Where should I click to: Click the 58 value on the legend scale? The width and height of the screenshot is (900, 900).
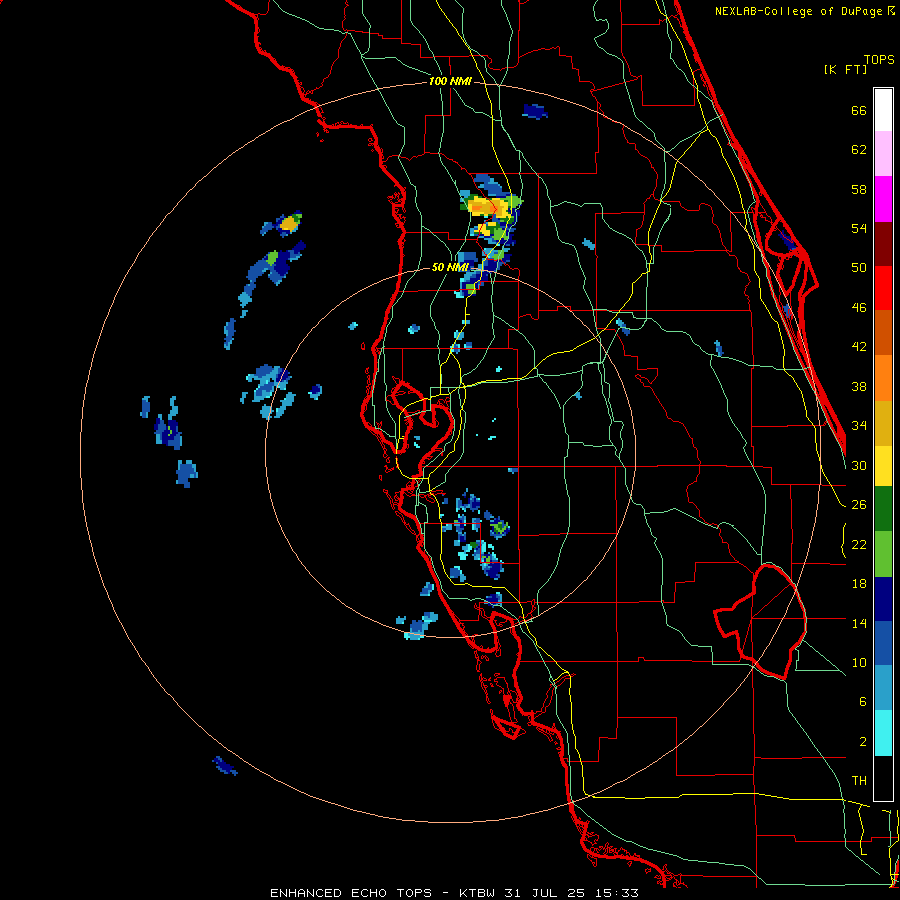click(x=859, y=189)
